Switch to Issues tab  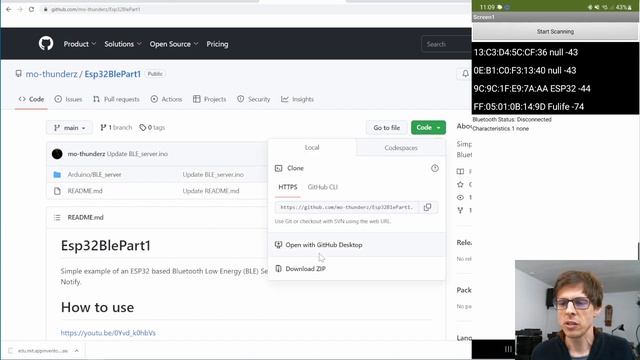(x=68, y=99)
